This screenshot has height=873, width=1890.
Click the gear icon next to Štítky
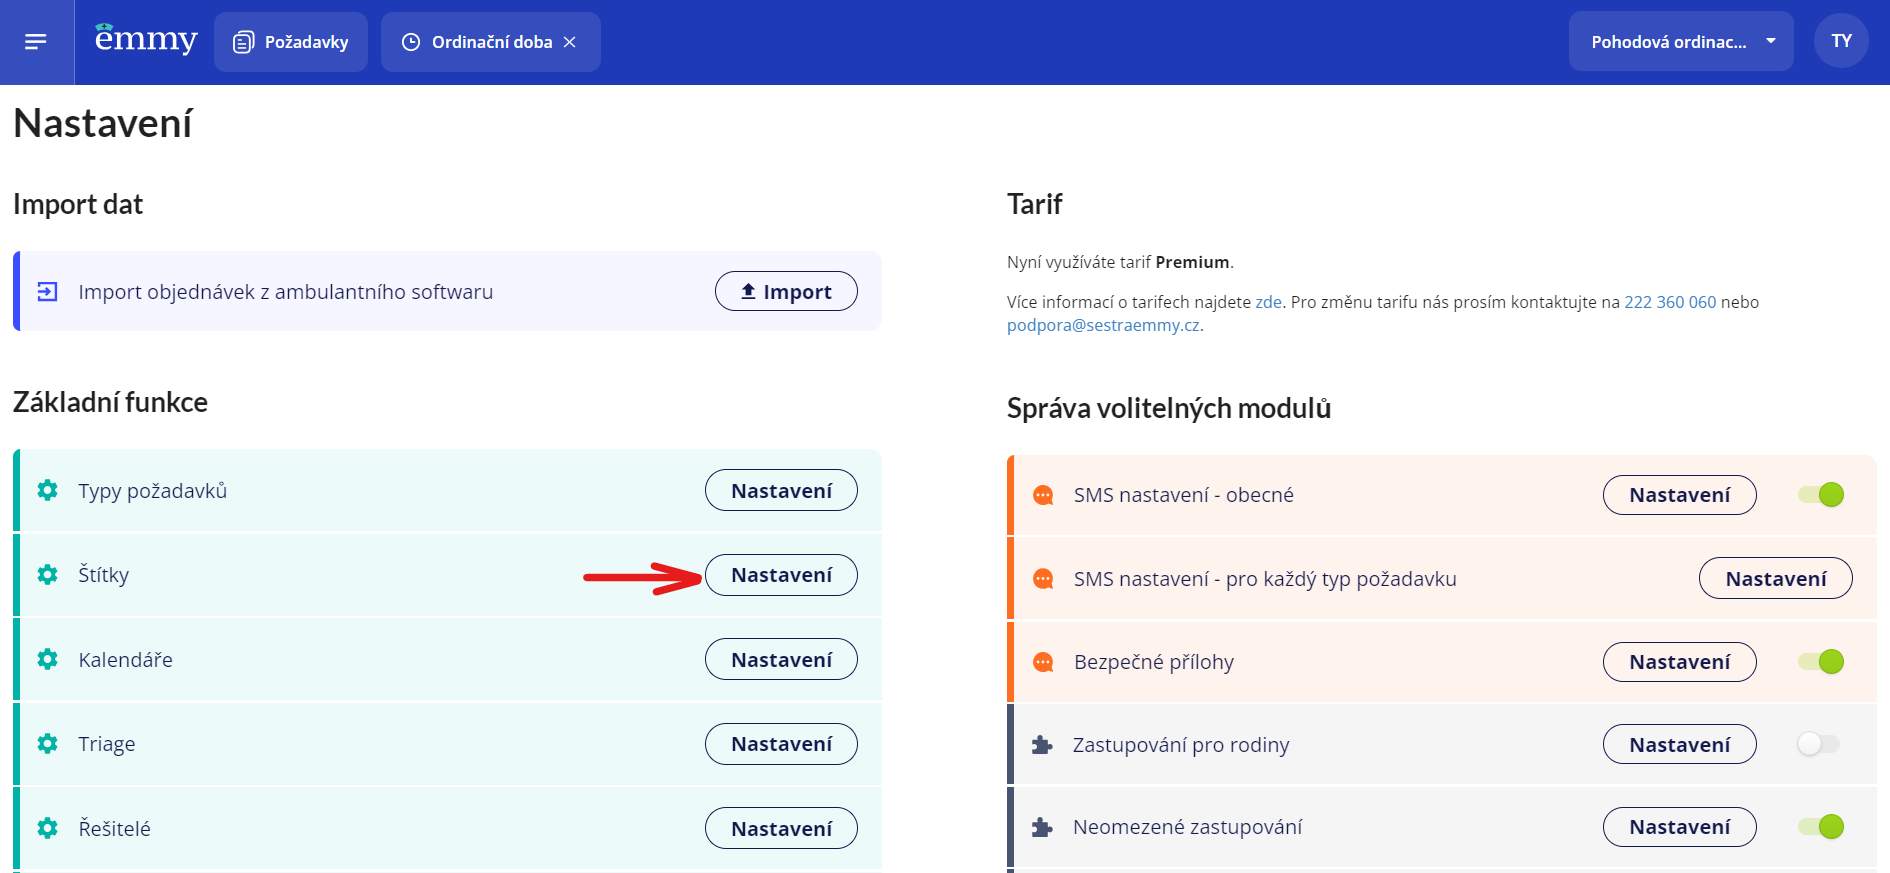[x=47, y=575]
